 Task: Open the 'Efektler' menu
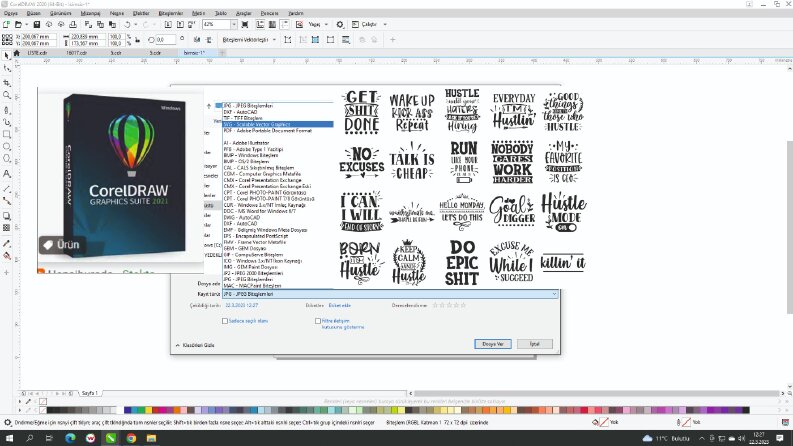tap(141, 13)
